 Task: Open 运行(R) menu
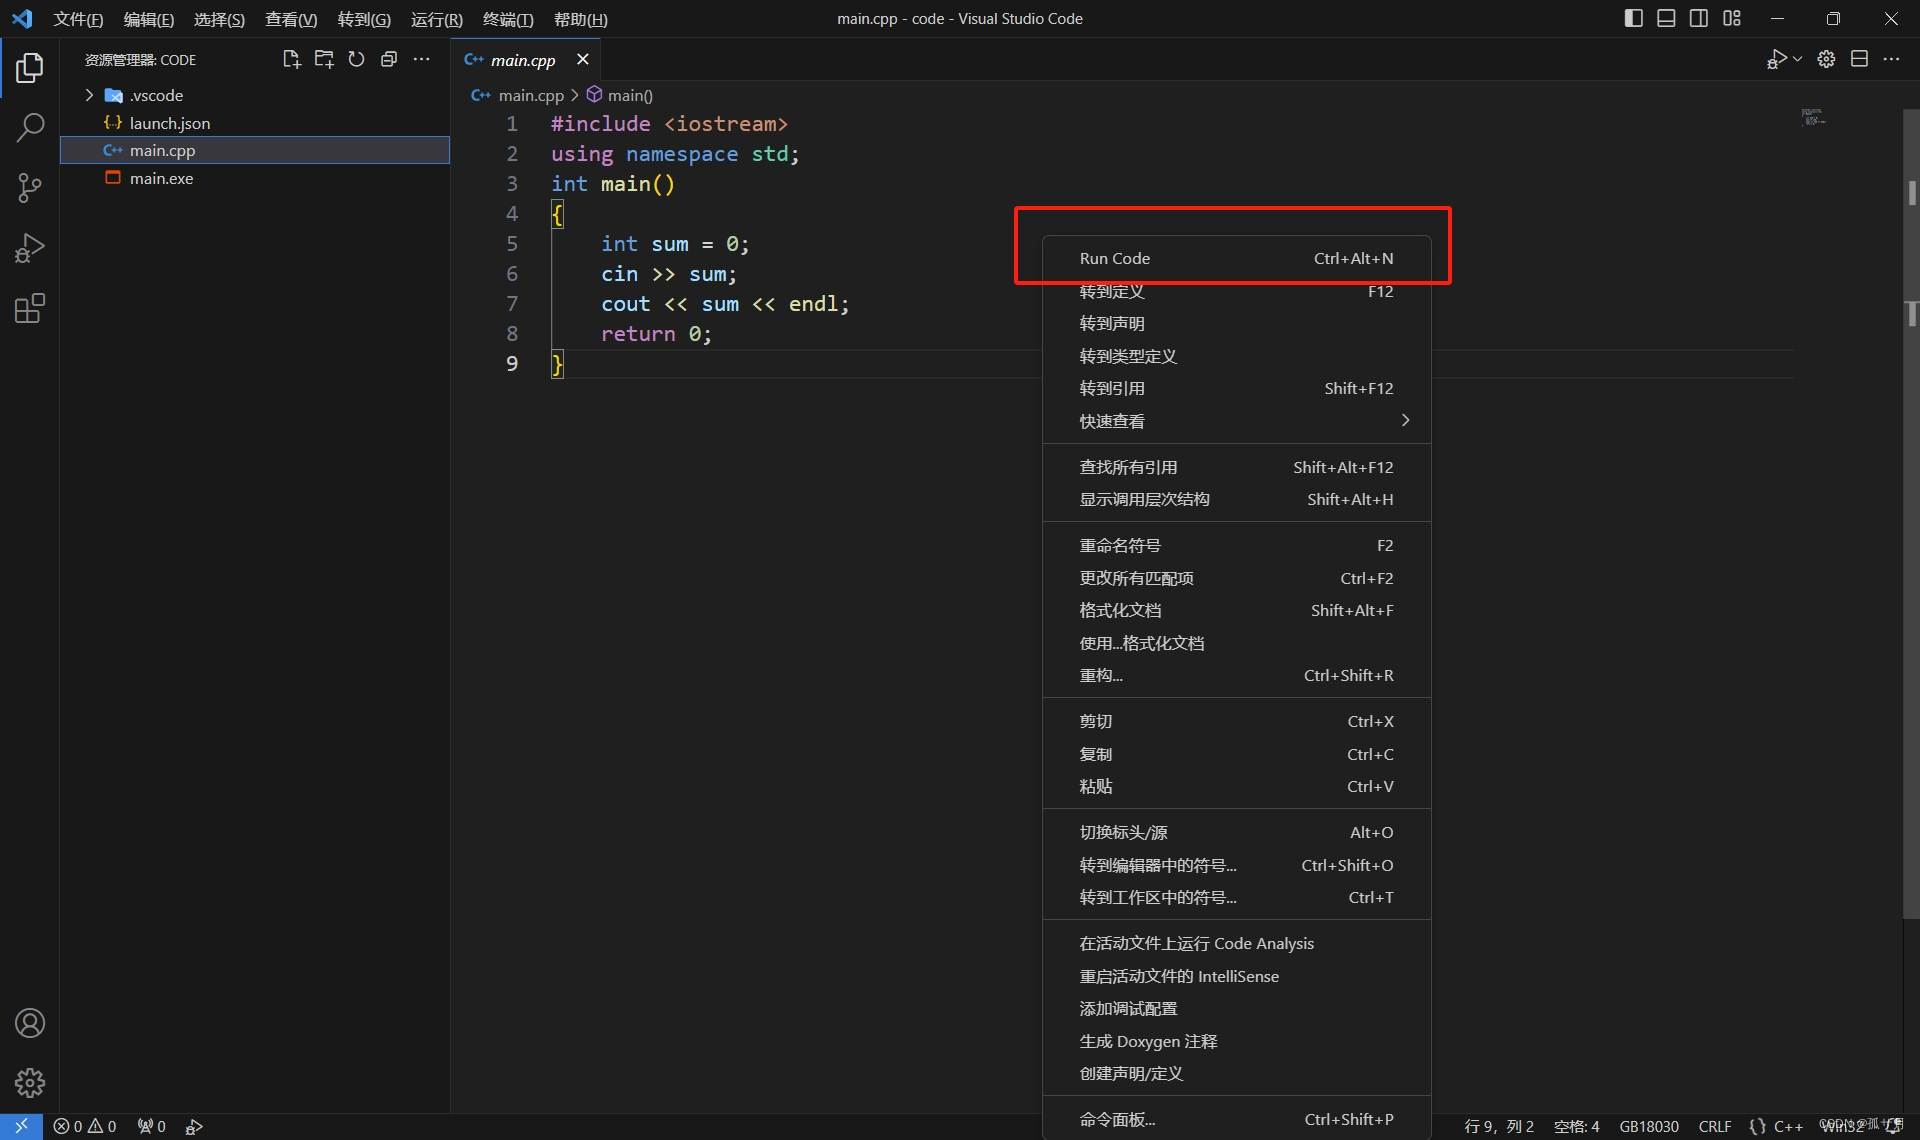pyautogui.click(x=436, y=19)
